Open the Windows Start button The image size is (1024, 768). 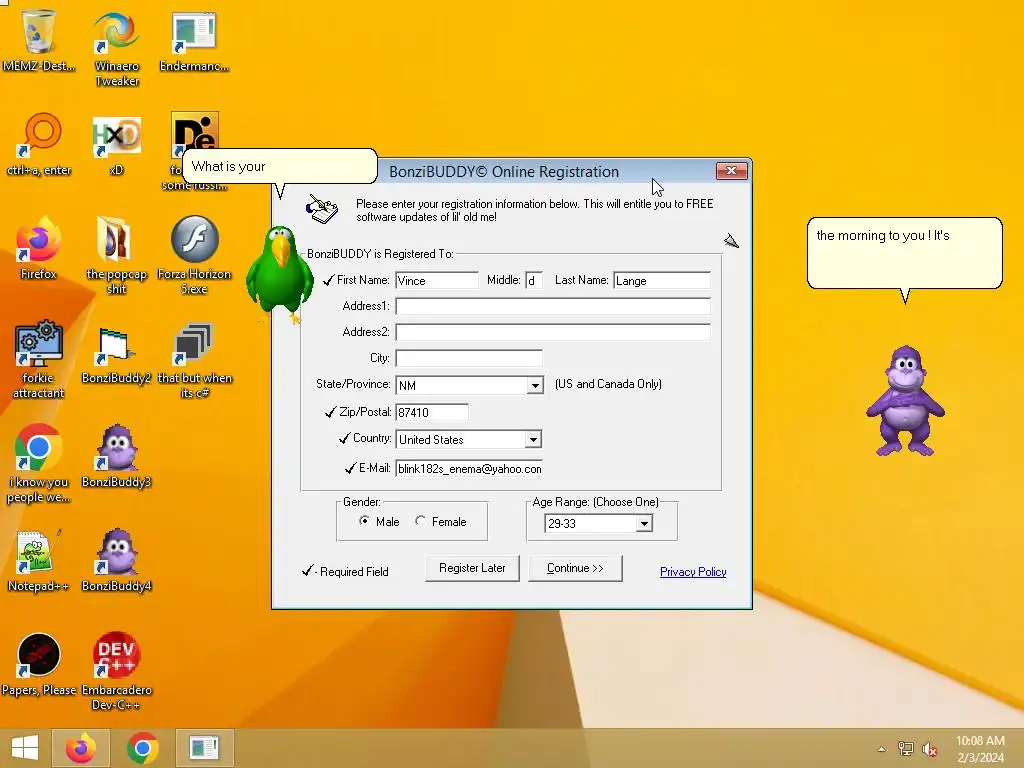25,748
